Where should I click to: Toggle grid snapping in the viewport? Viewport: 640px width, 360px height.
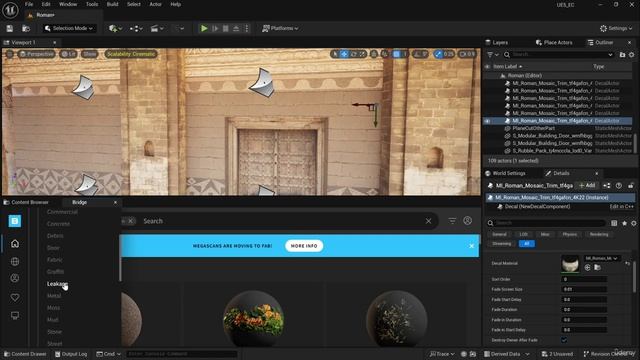(x=397, y=54)
